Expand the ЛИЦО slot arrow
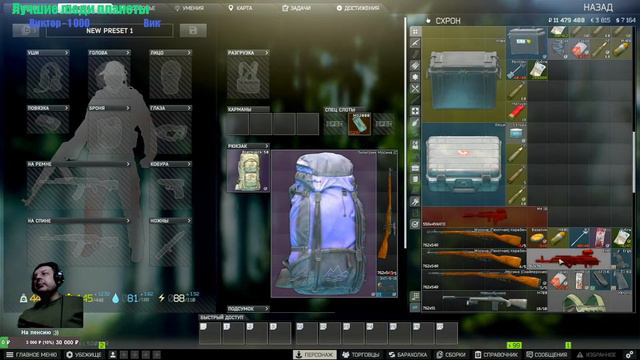This screenshot has width=640, height=360. 189,53
